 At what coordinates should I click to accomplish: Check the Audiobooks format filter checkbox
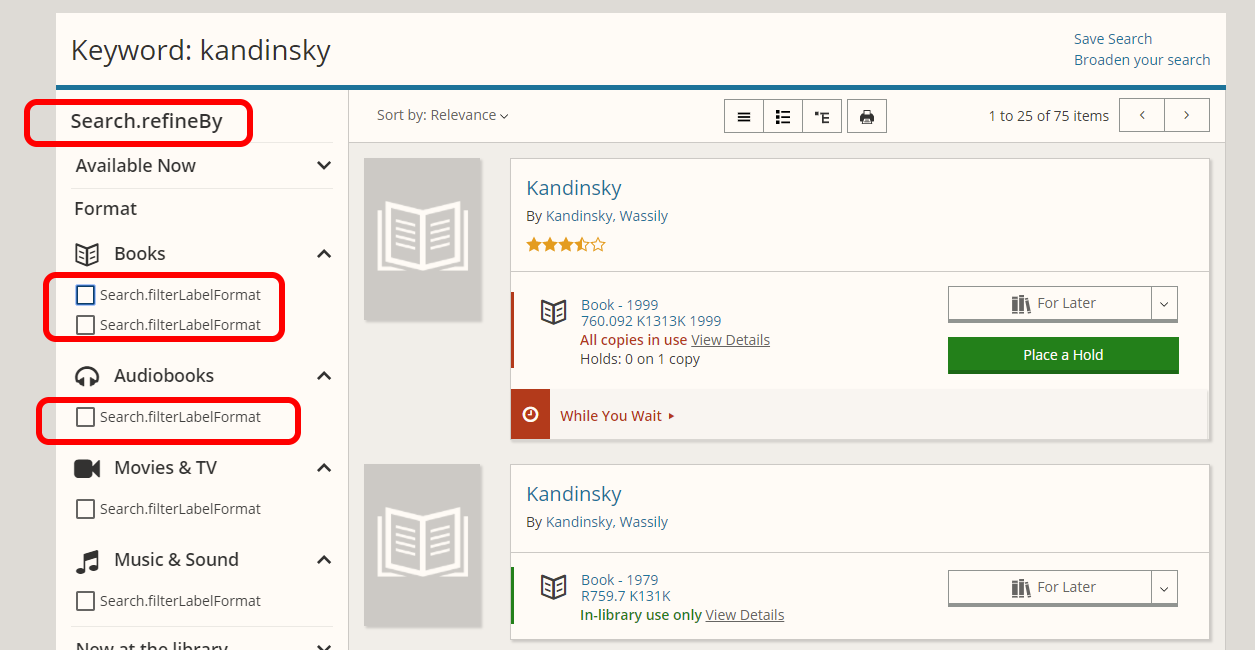(x=86, y=417)
